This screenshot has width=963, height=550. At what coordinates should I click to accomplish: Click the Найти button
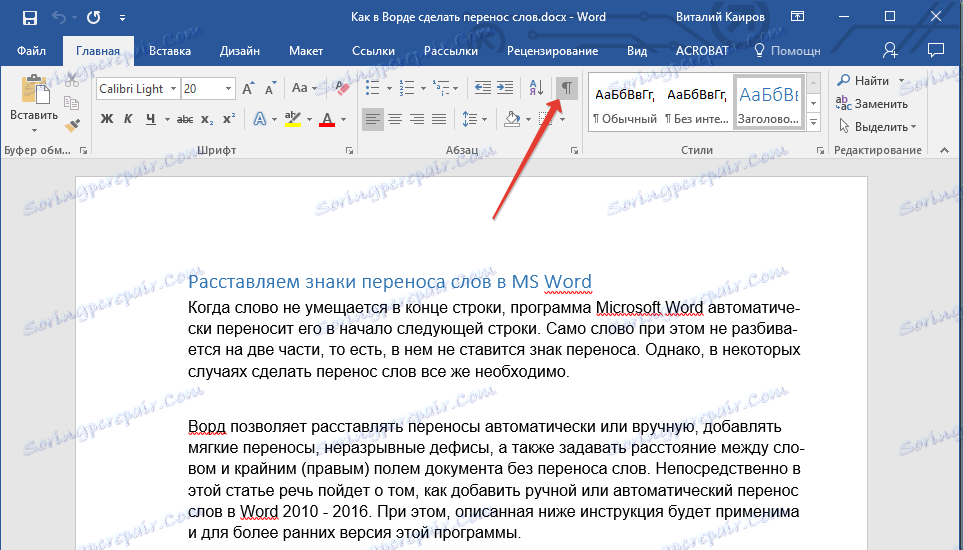(x=864, y=81)
